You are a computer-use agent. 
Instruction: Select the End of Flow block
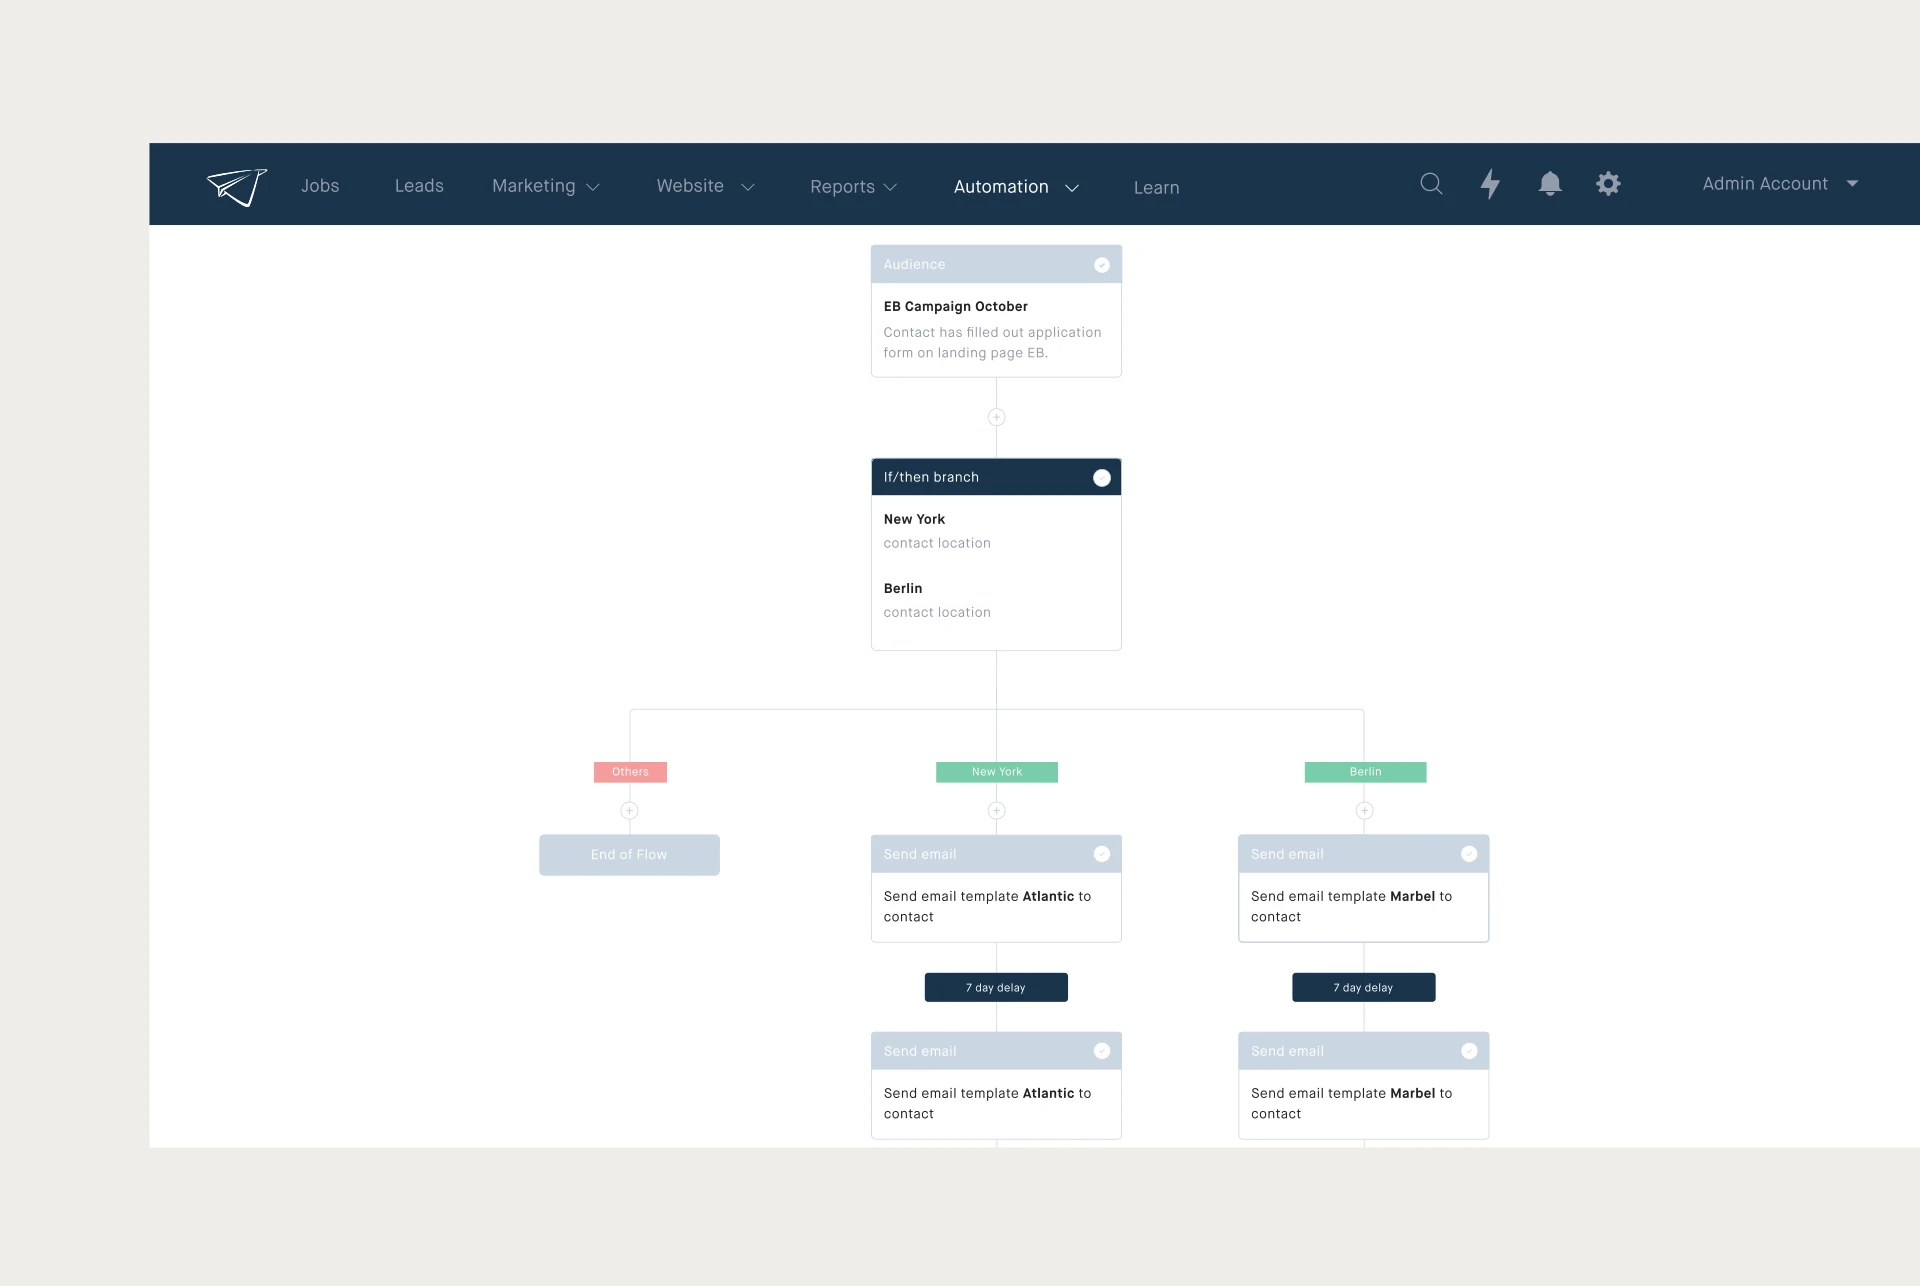click(x=629, y=854)
